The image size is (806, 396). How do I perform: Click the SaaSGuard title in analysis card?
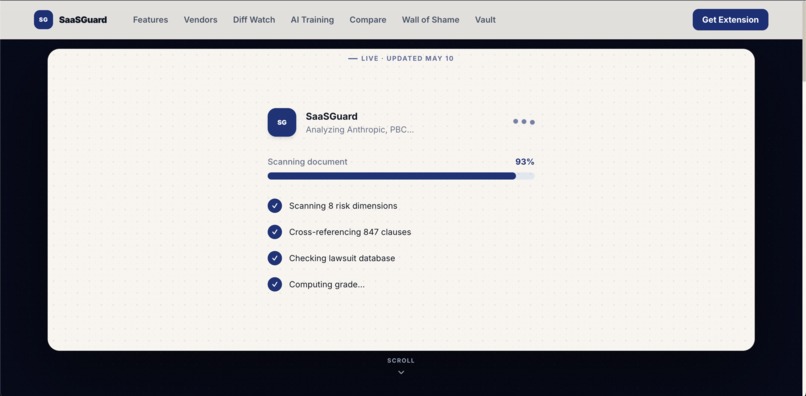331,116
